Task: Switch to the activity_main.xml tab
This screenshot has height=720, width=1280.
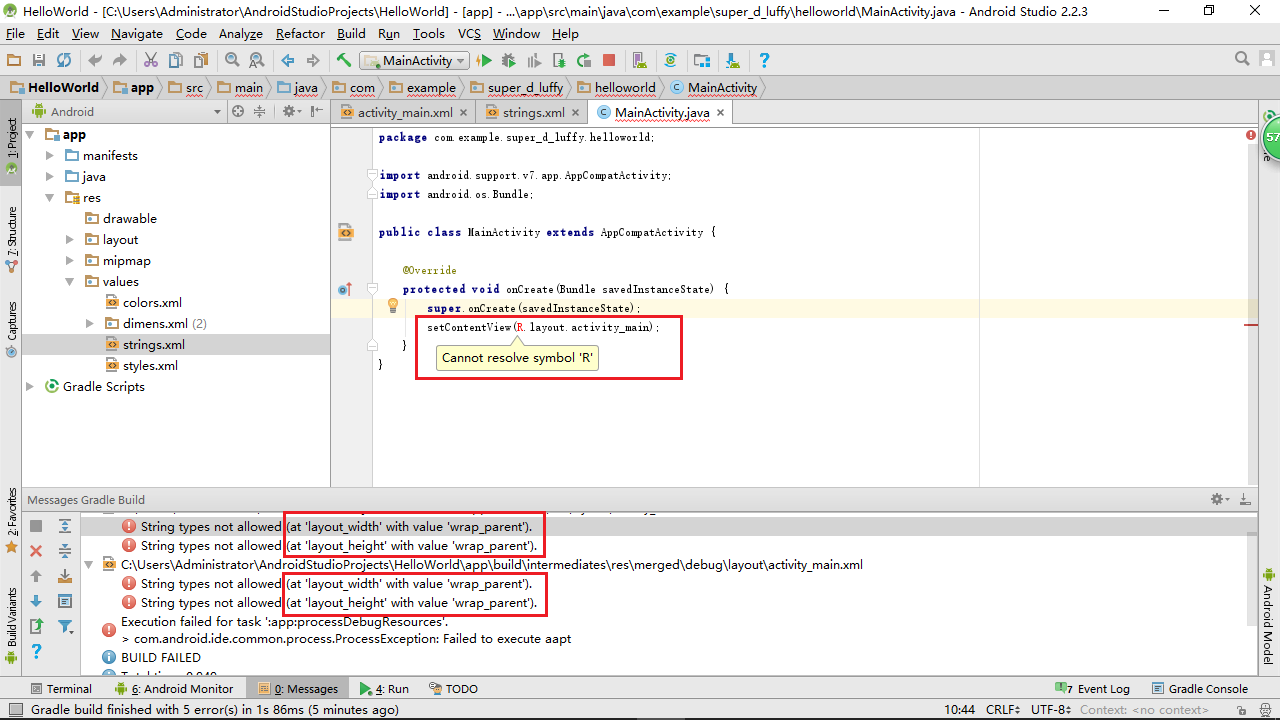Action: [405, 112]
